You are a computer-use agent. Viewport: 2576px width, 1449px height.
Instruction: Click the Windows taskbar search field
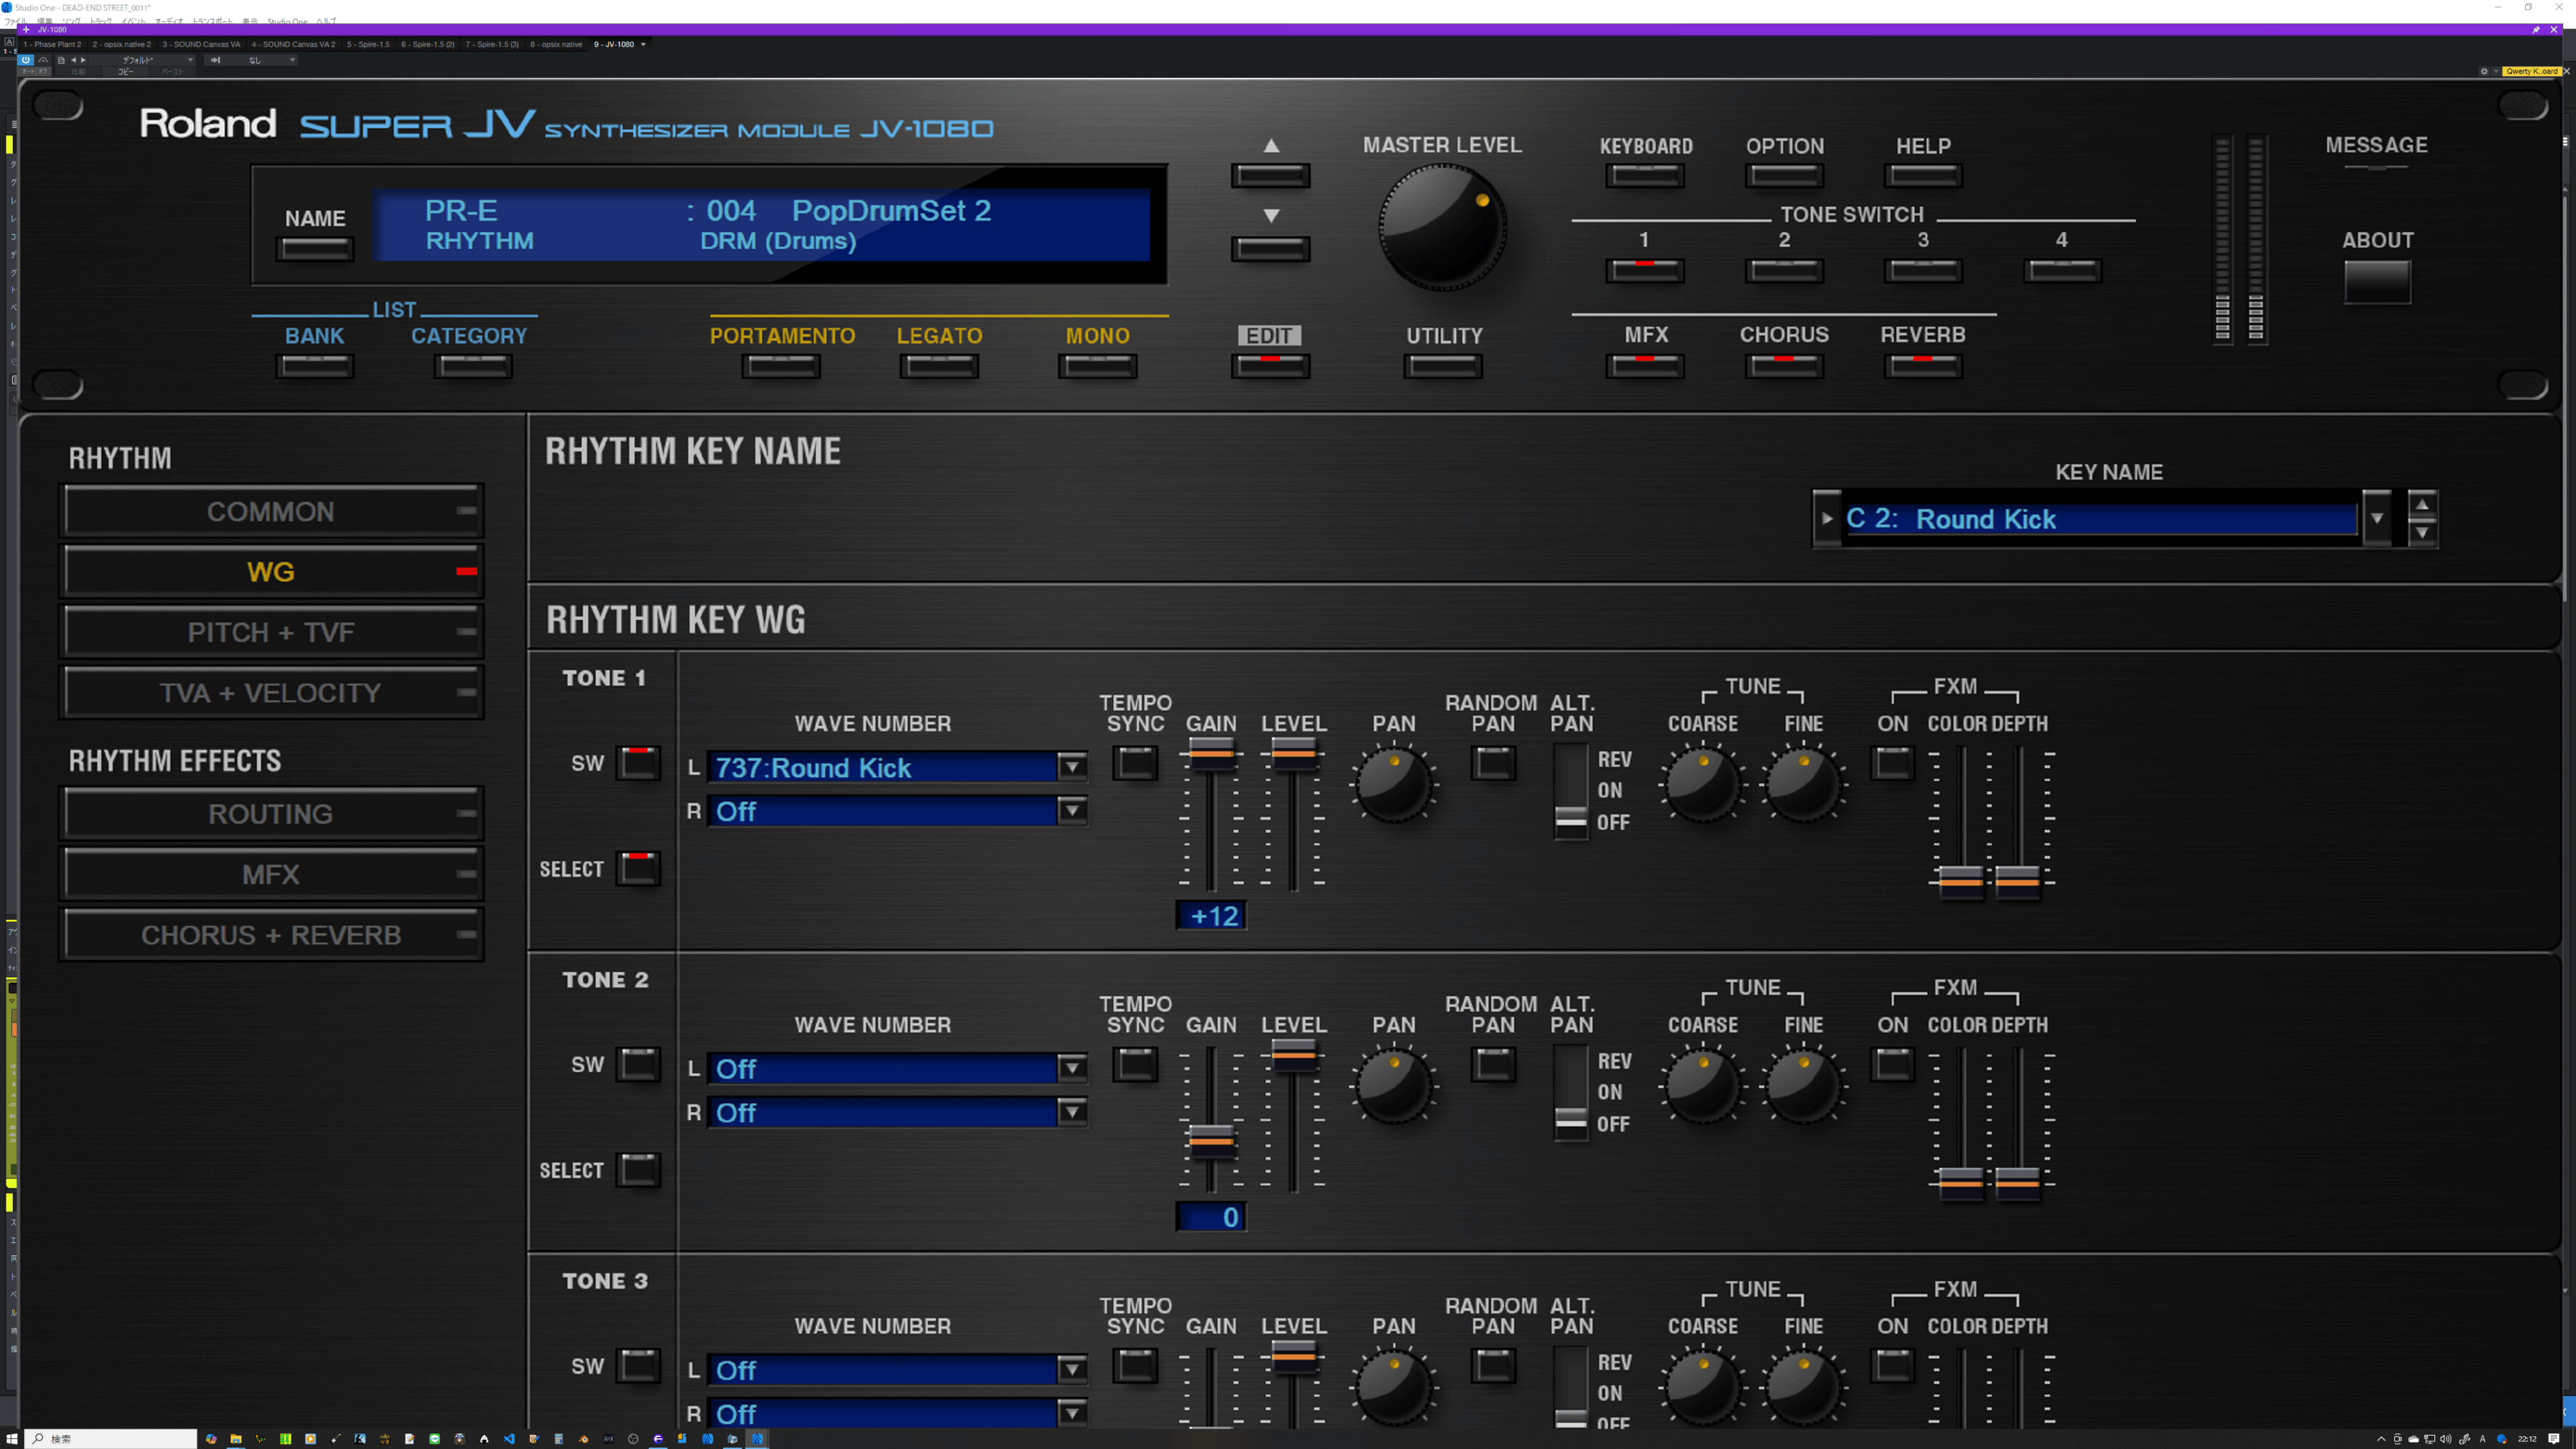pyautogui.click(x=110, y=1439)
